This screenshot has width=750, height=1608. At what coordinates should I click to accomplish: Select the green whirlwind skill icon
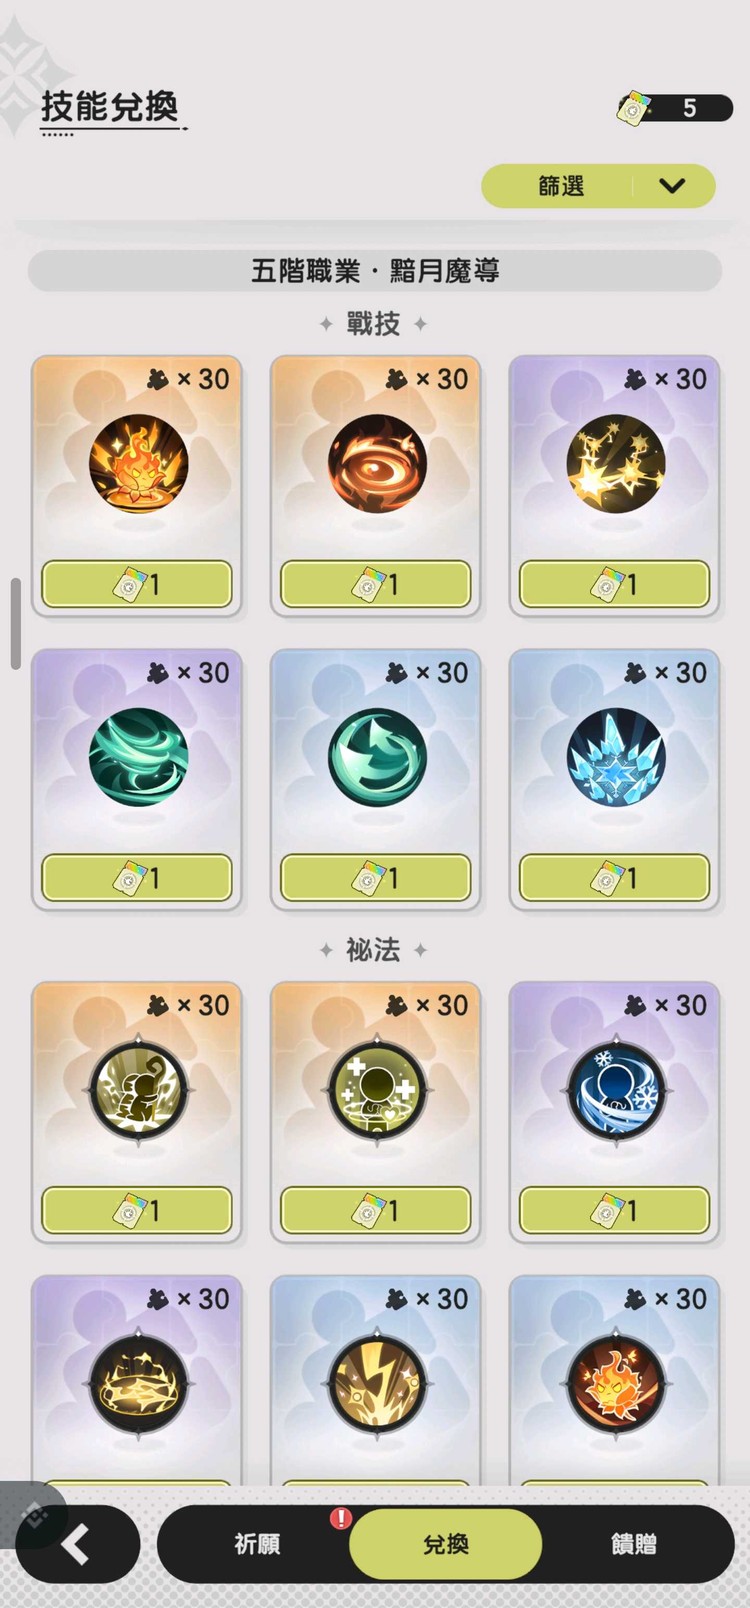137,757
